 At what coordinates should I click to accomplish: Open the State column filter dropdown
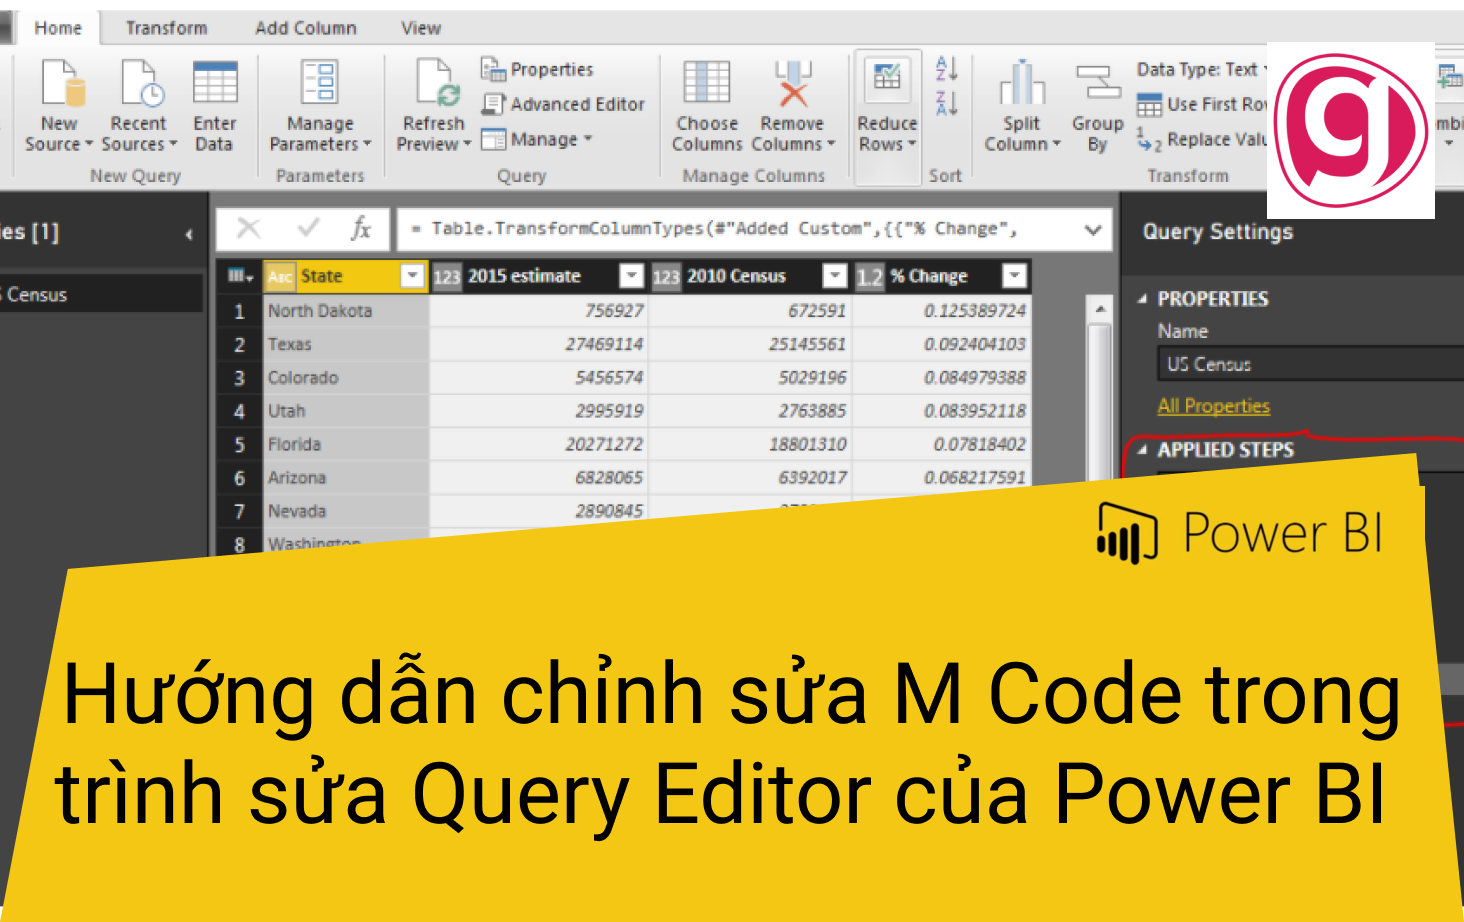(413, 276)
